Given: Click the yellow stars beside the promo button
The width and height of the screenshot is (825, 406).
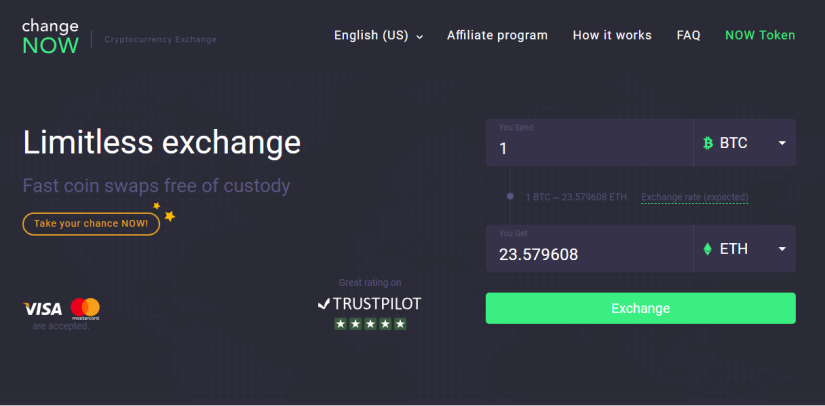Looking at the screenshot, I should coord(164,212).
